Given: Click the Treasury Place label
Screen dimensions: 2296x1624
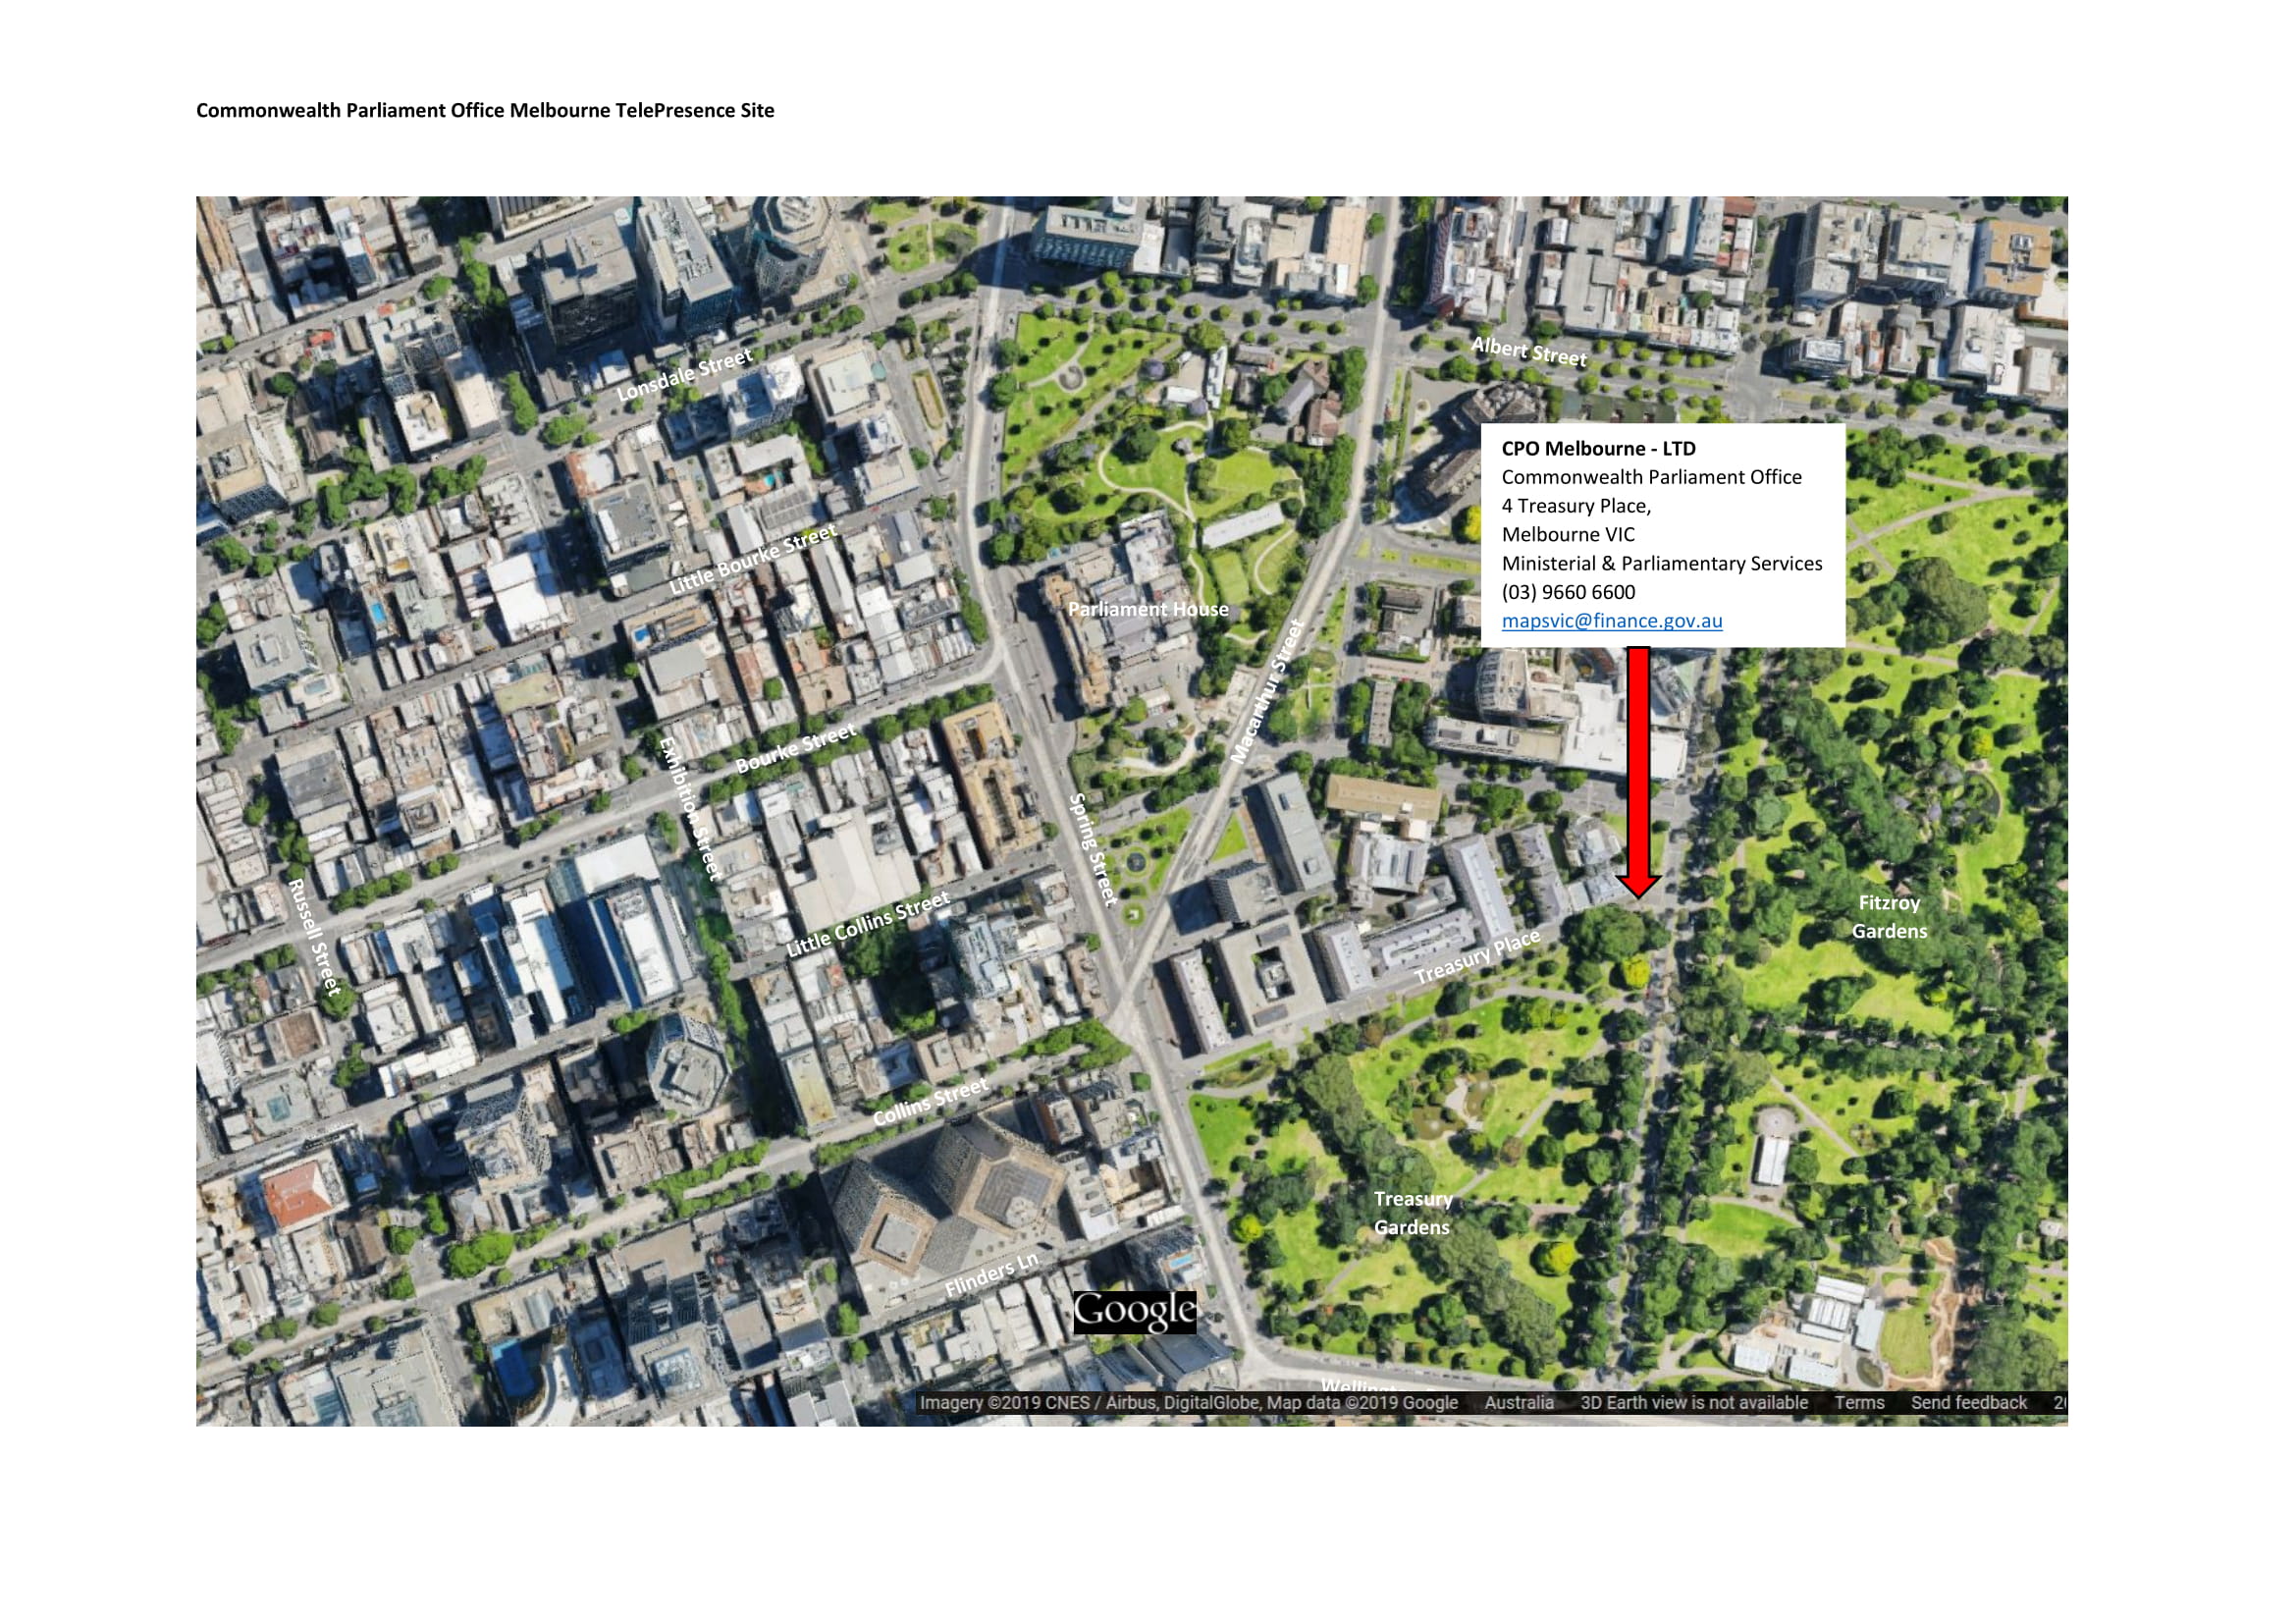Looking at the screenshot, I should pos(1477,956).
